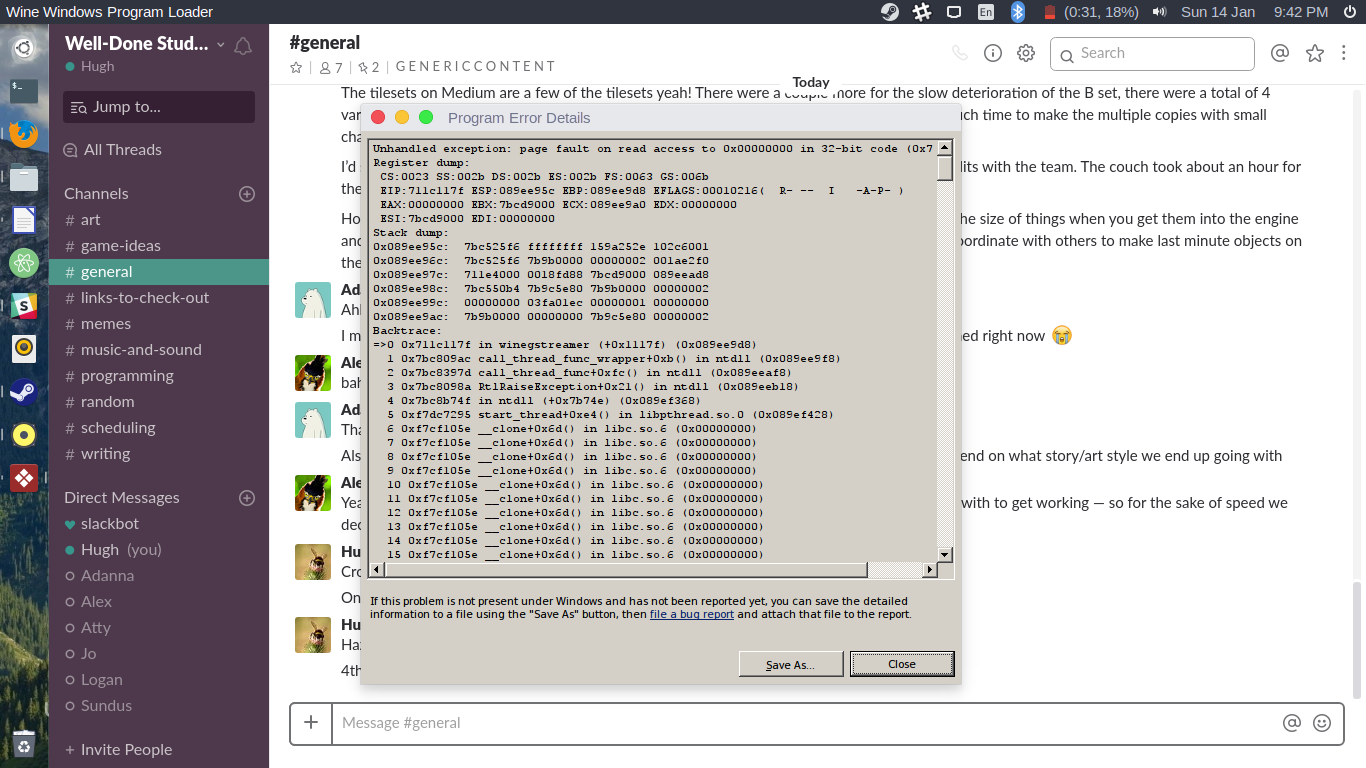Show mentions and reactions @ icon
This screenshot has height=768, width=1366.
click(x=1279, y=53)
